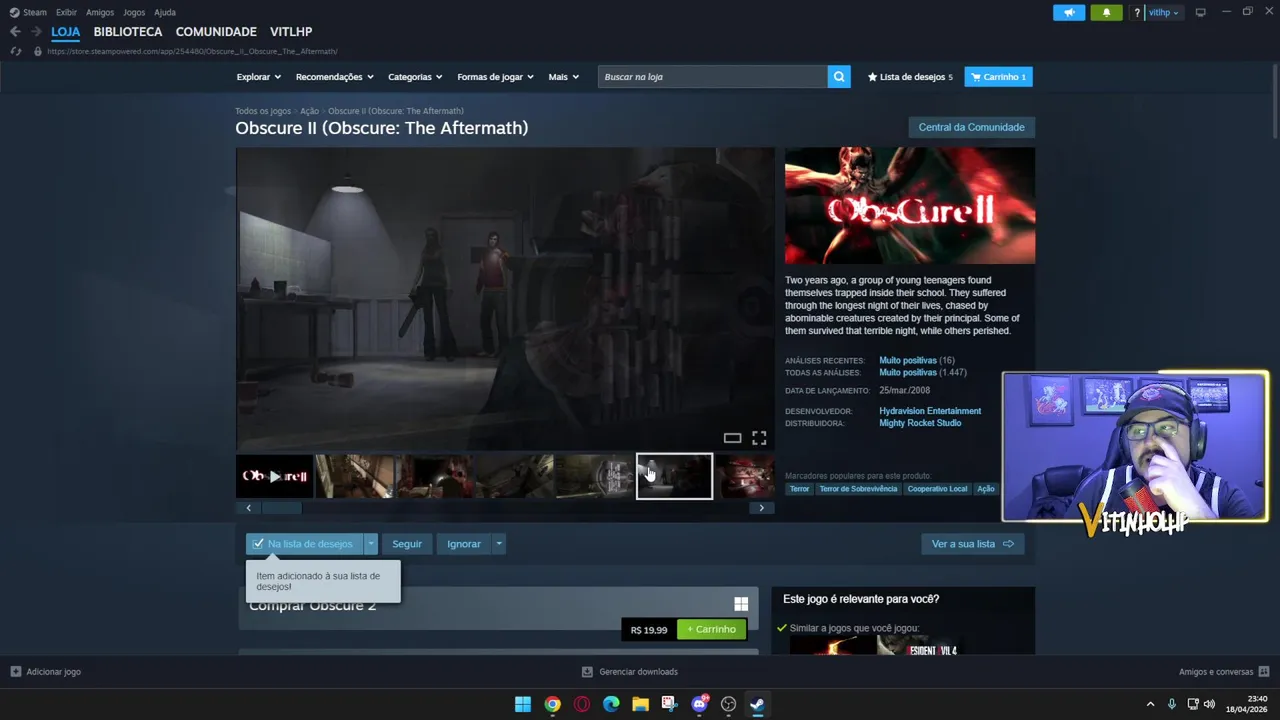Viewport: 1280px width, 720px height.
Task: Move thumbnail strip left with arrow
Action: coord(249,508)
